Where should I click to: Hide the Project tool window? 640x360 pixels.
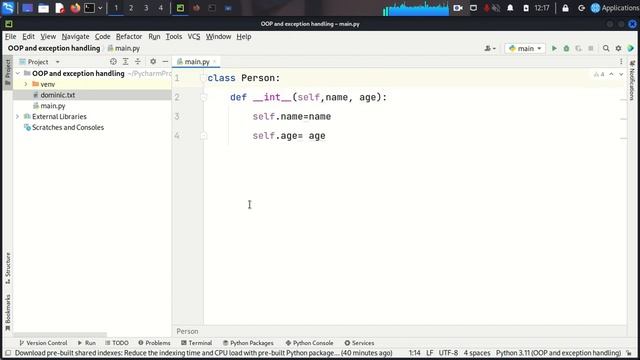tap(165, 62)
